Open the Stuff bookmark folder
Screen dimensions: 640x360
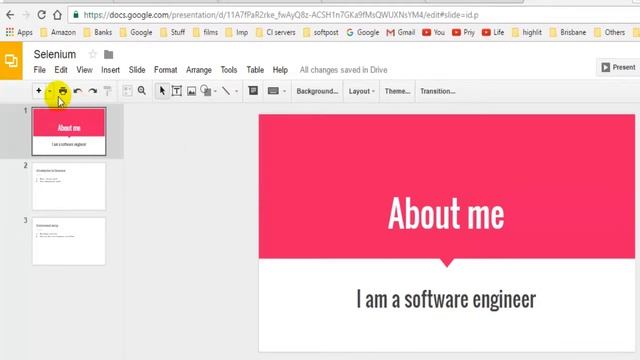(172, 32)
